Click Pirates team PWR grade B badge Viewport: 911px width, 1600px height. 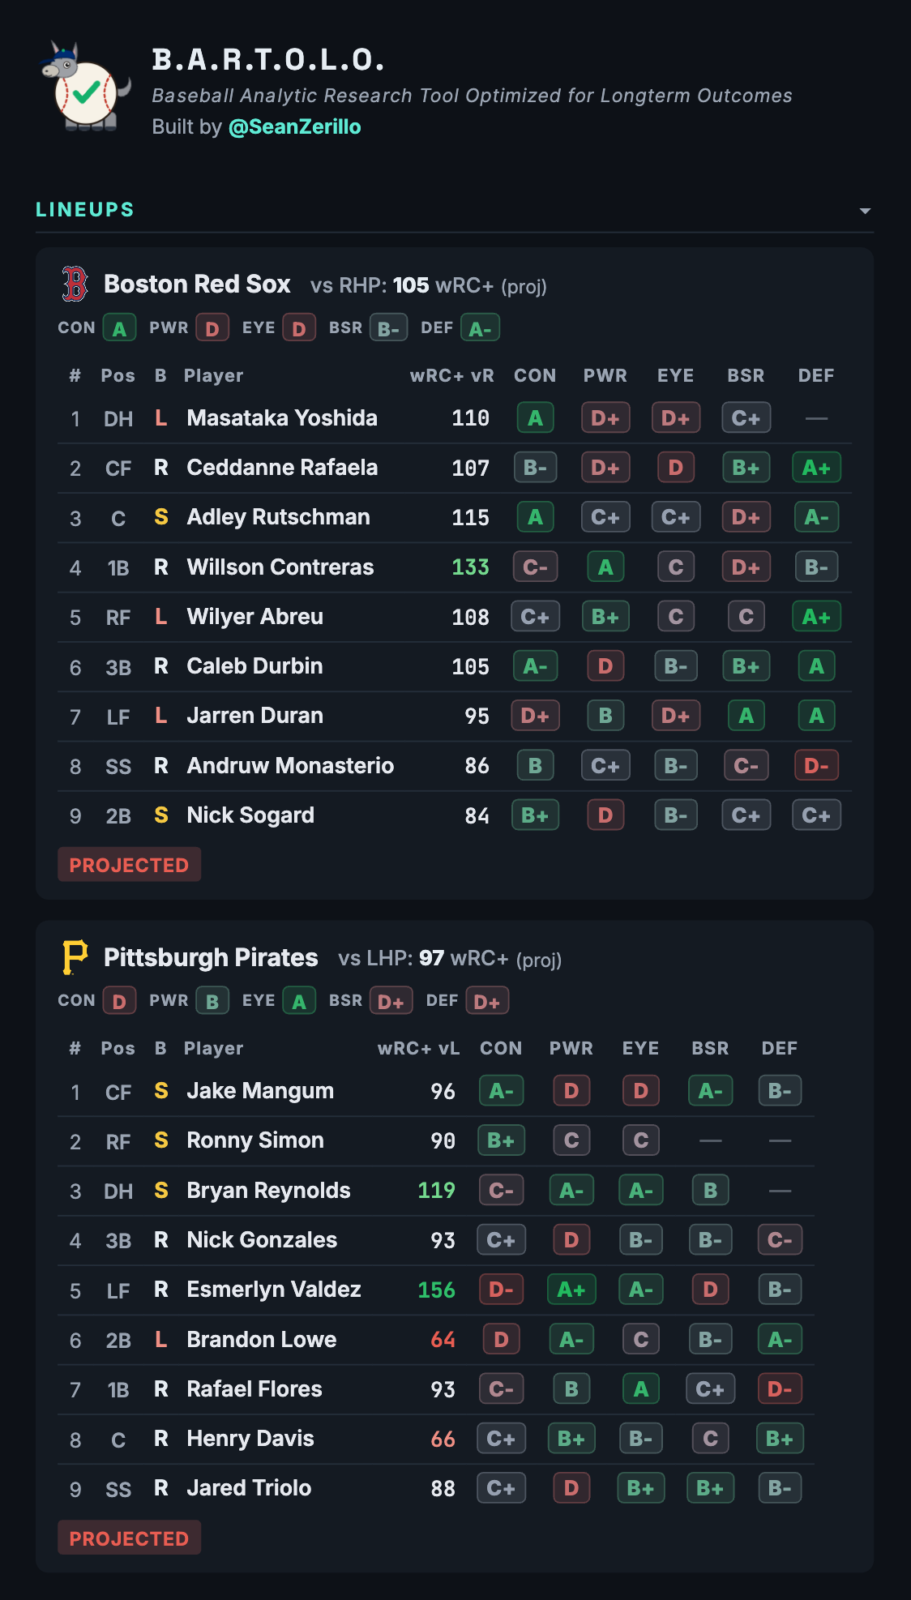[212, 1001]
